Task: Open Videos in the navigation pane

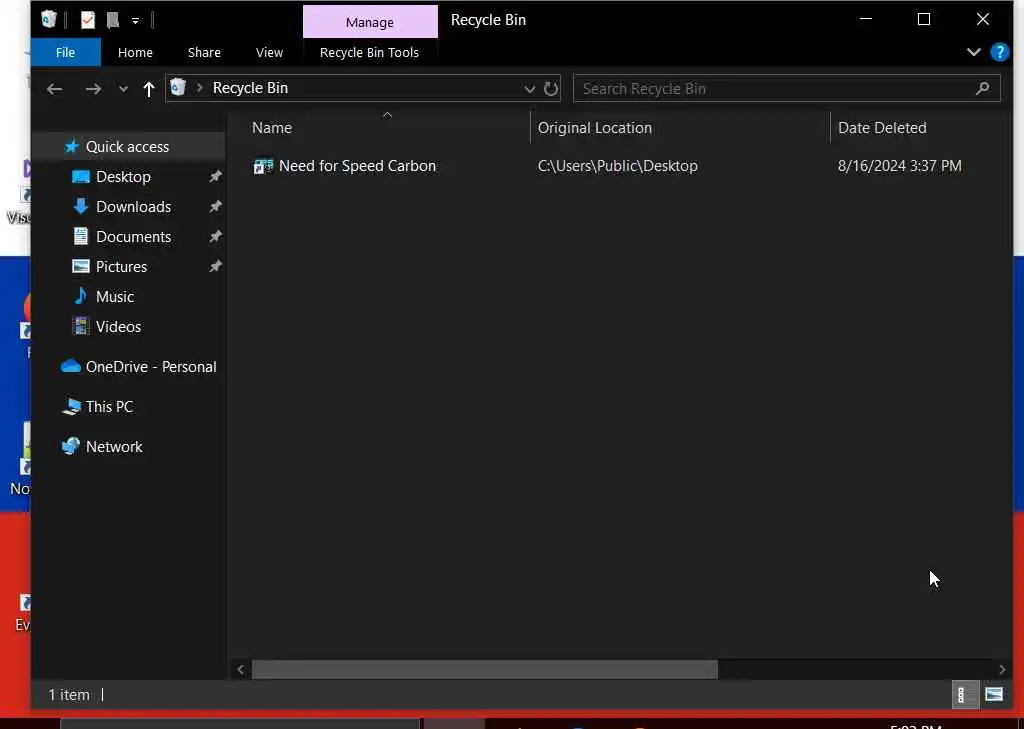Action: [118, 327]
